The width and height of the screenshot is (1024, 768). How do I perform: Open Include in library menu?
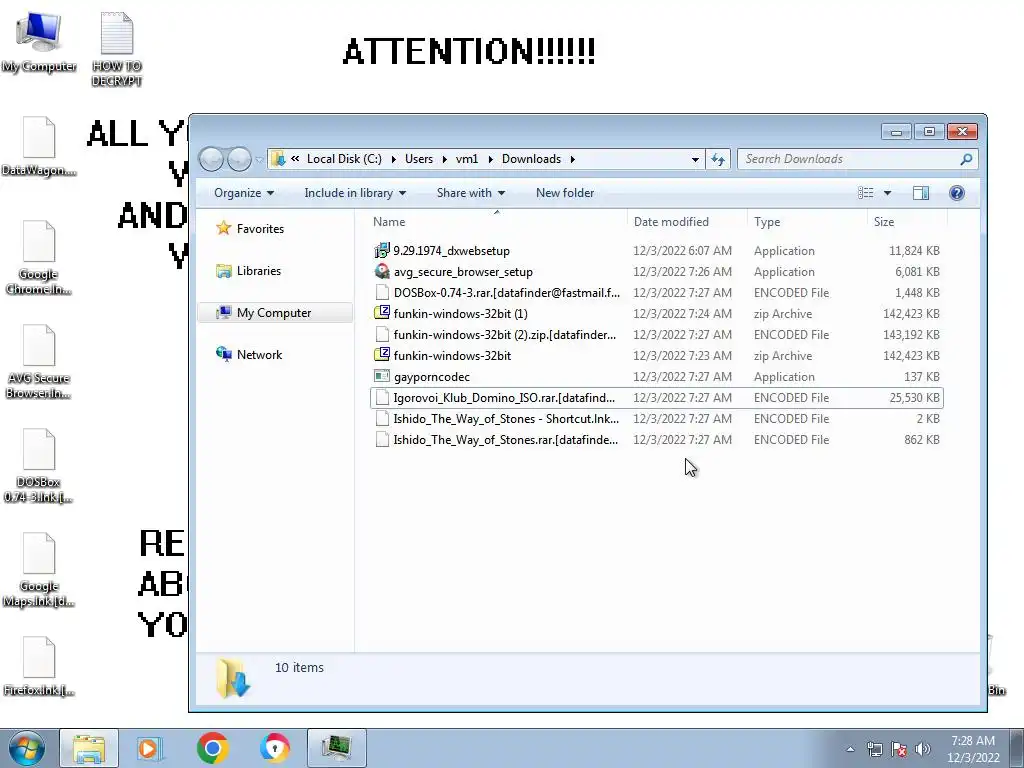[x=355, y=193]
